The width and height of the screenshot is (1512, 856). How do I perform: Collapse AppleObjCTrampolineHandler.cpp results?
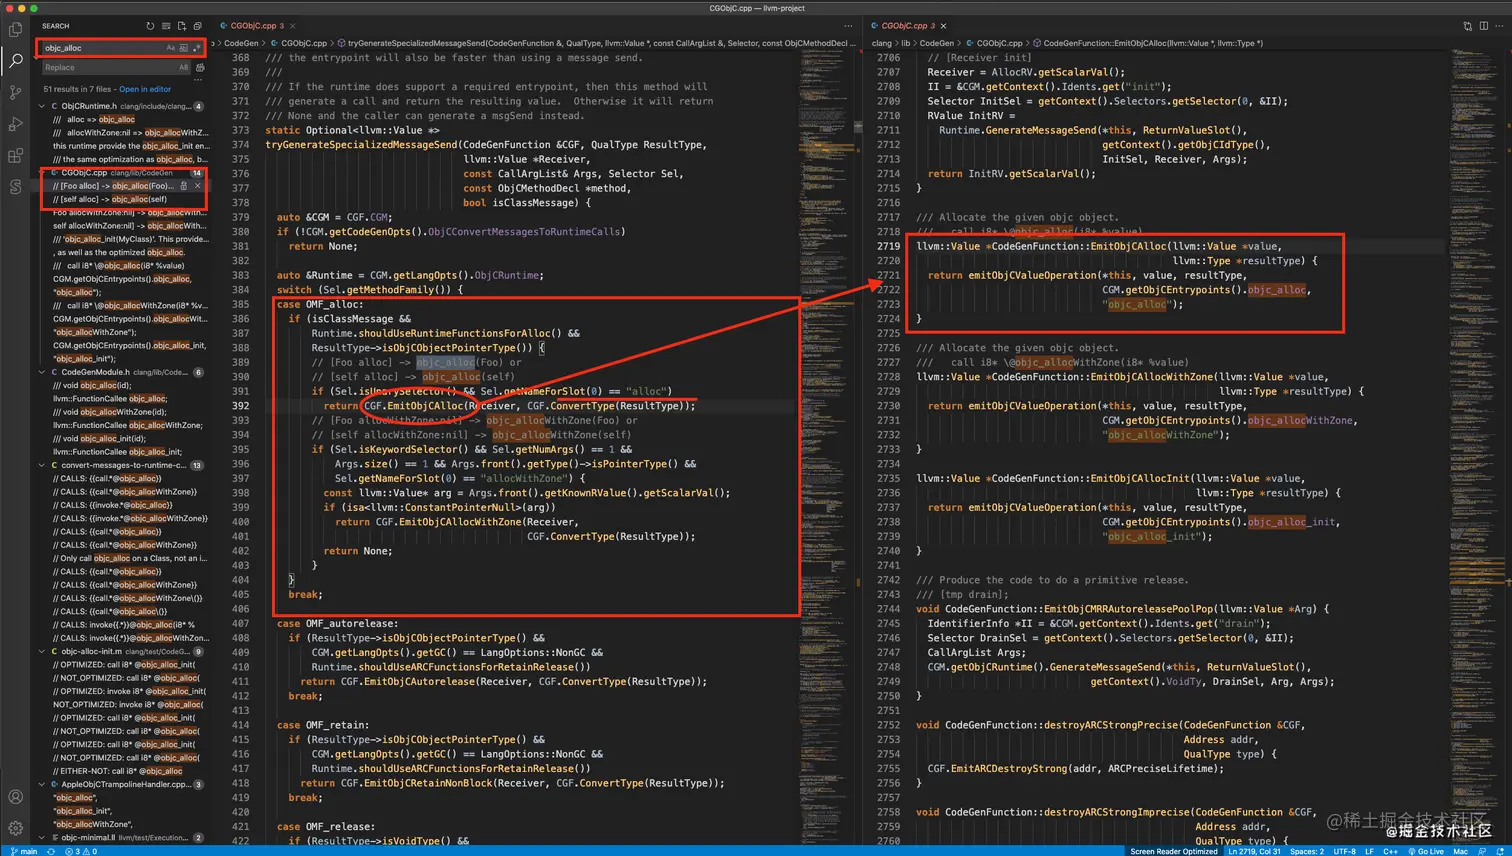42,784
